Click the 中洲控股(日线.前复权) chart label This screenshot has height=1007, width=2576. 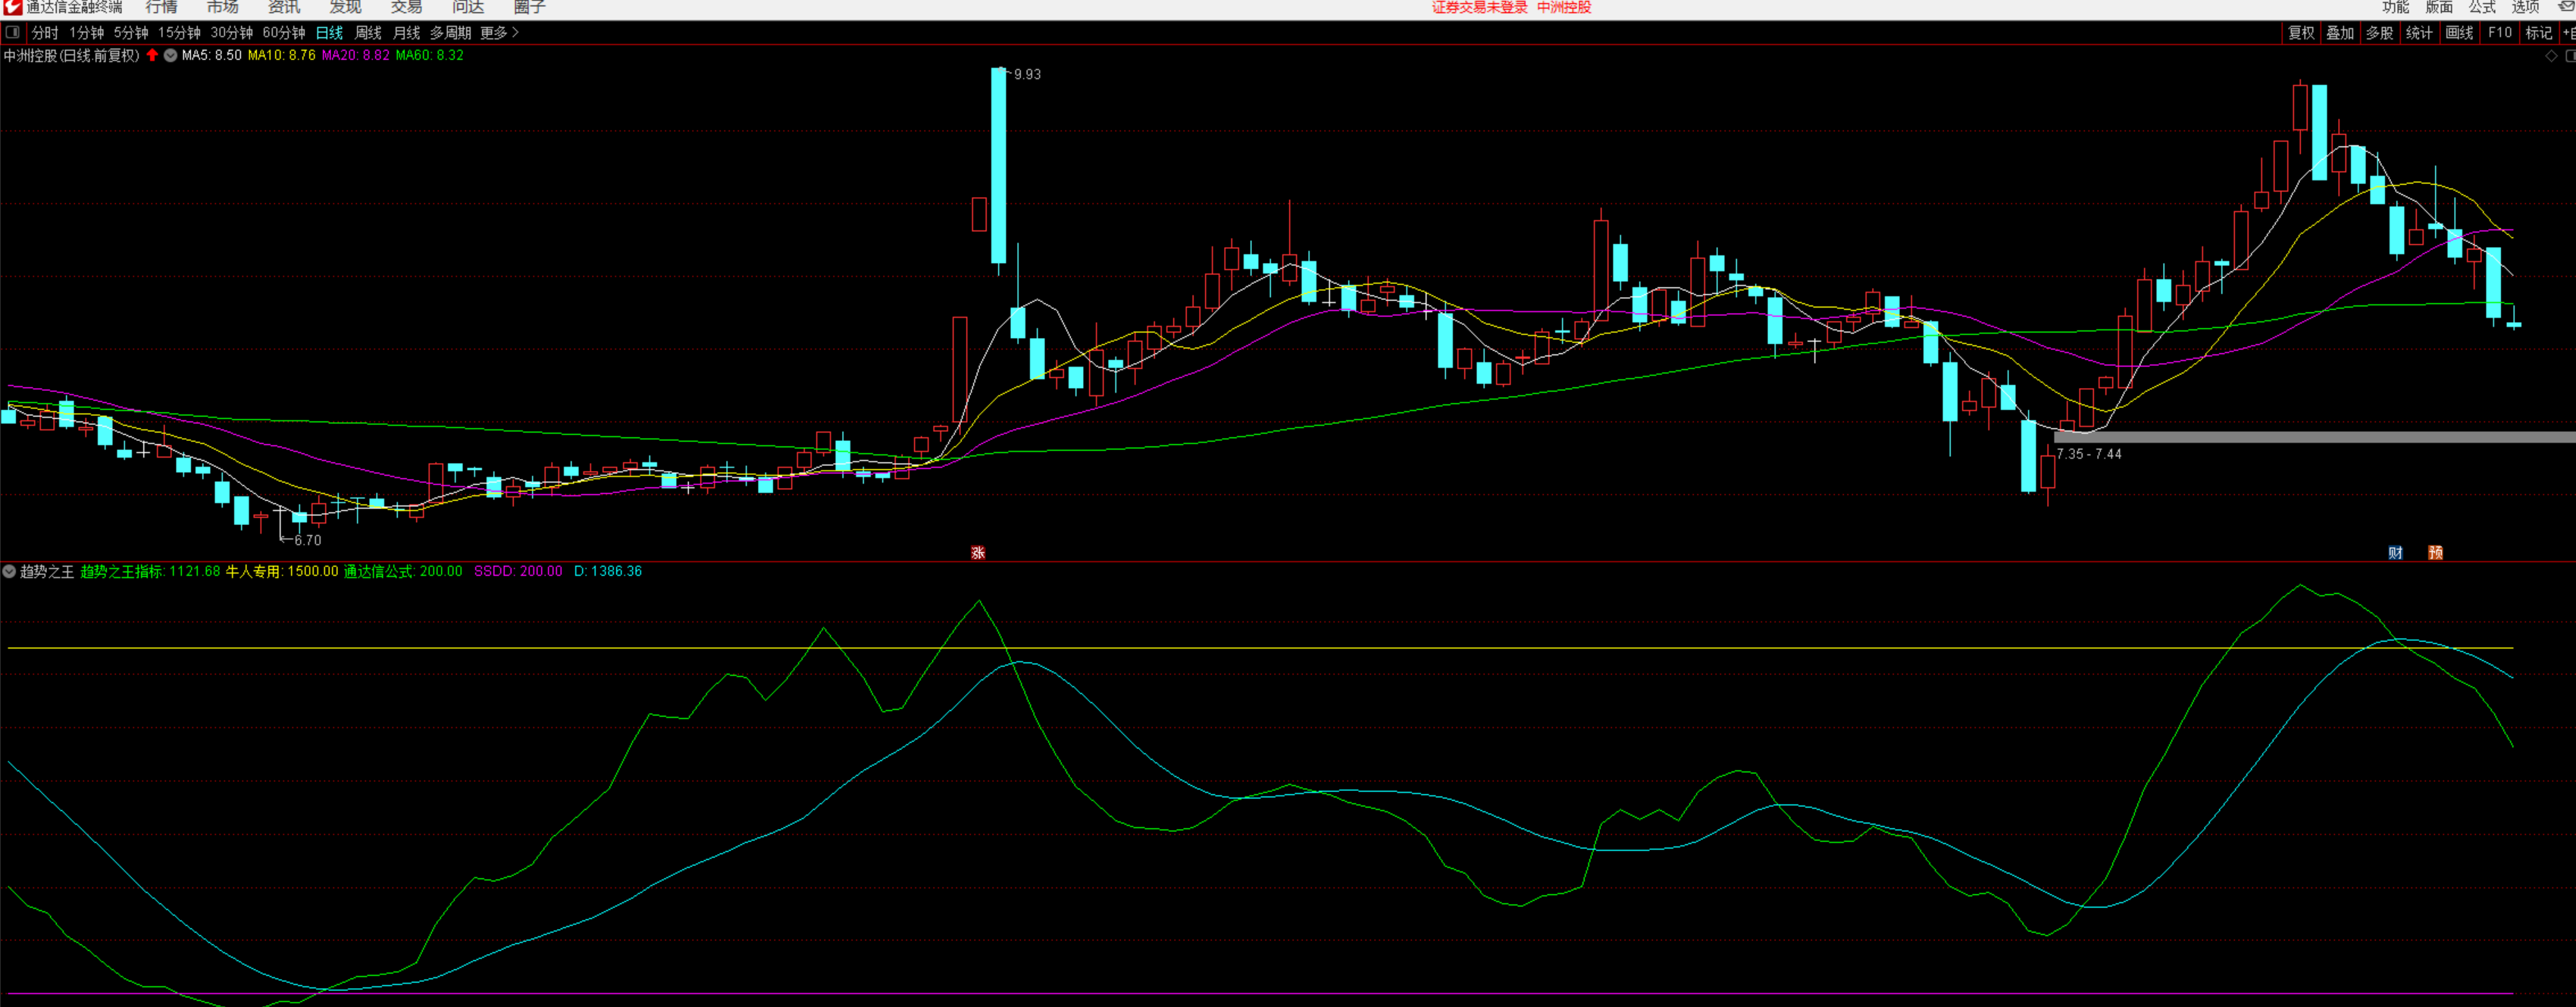tap(72, 55)
